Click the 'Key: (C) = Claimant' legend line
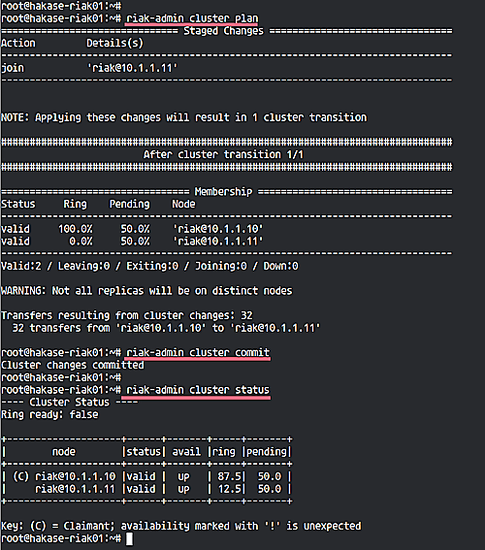Screen dimensions: 485x550 181,526
